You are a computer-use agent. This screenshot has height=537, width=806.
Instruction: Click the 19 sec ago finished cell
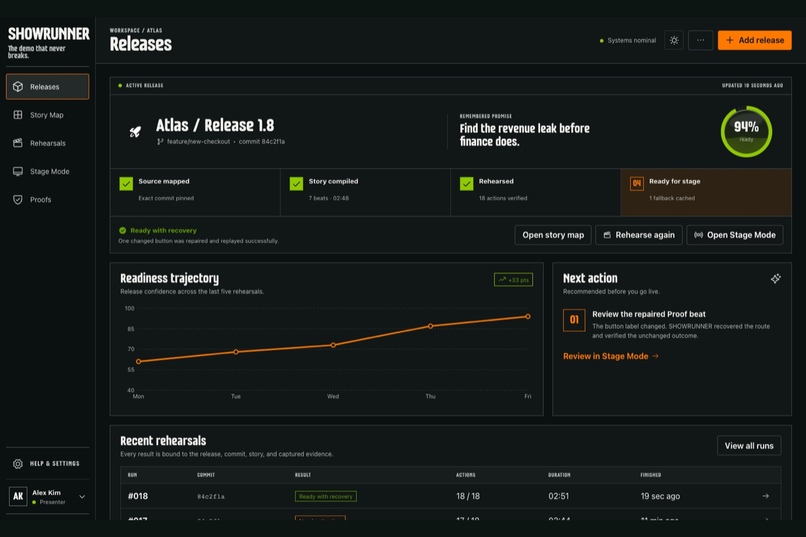click(660, 496)
